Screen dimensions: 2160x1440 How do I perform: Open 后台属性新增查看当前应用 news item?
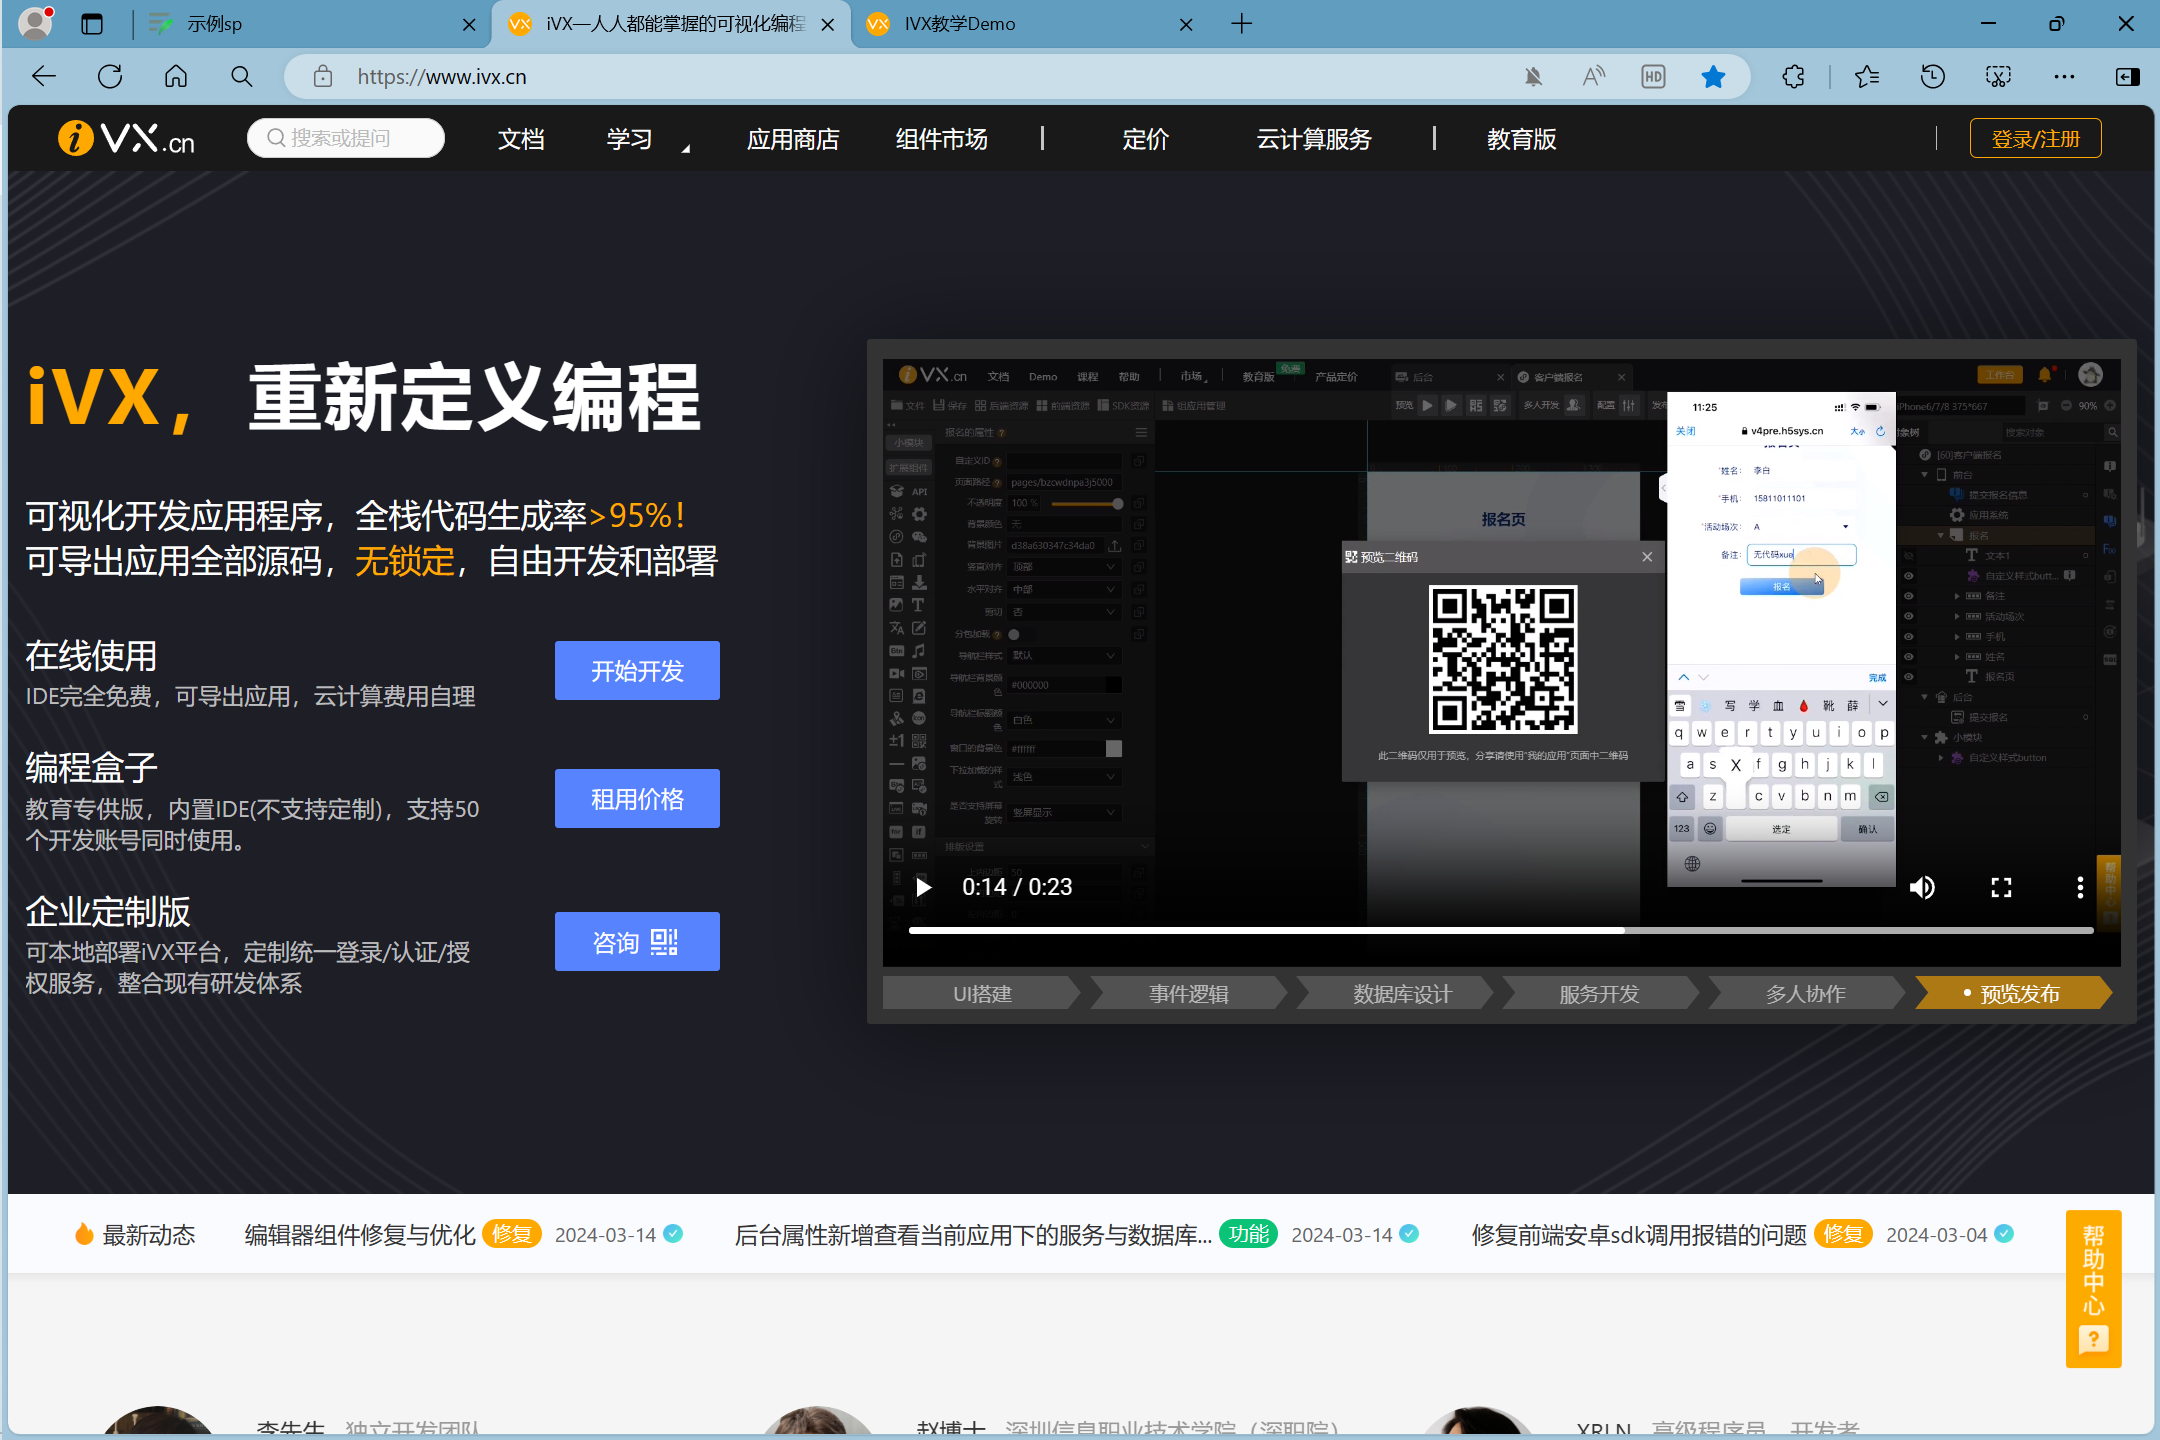coord(972,1235)
